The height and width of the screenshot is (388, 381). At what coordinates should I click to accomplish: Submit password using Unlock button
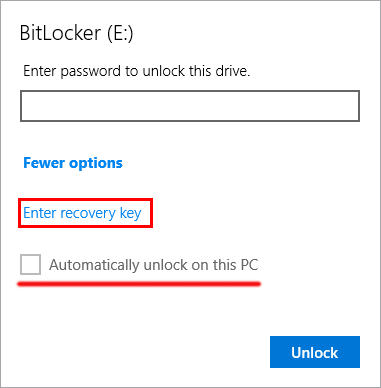pos(315,352)
